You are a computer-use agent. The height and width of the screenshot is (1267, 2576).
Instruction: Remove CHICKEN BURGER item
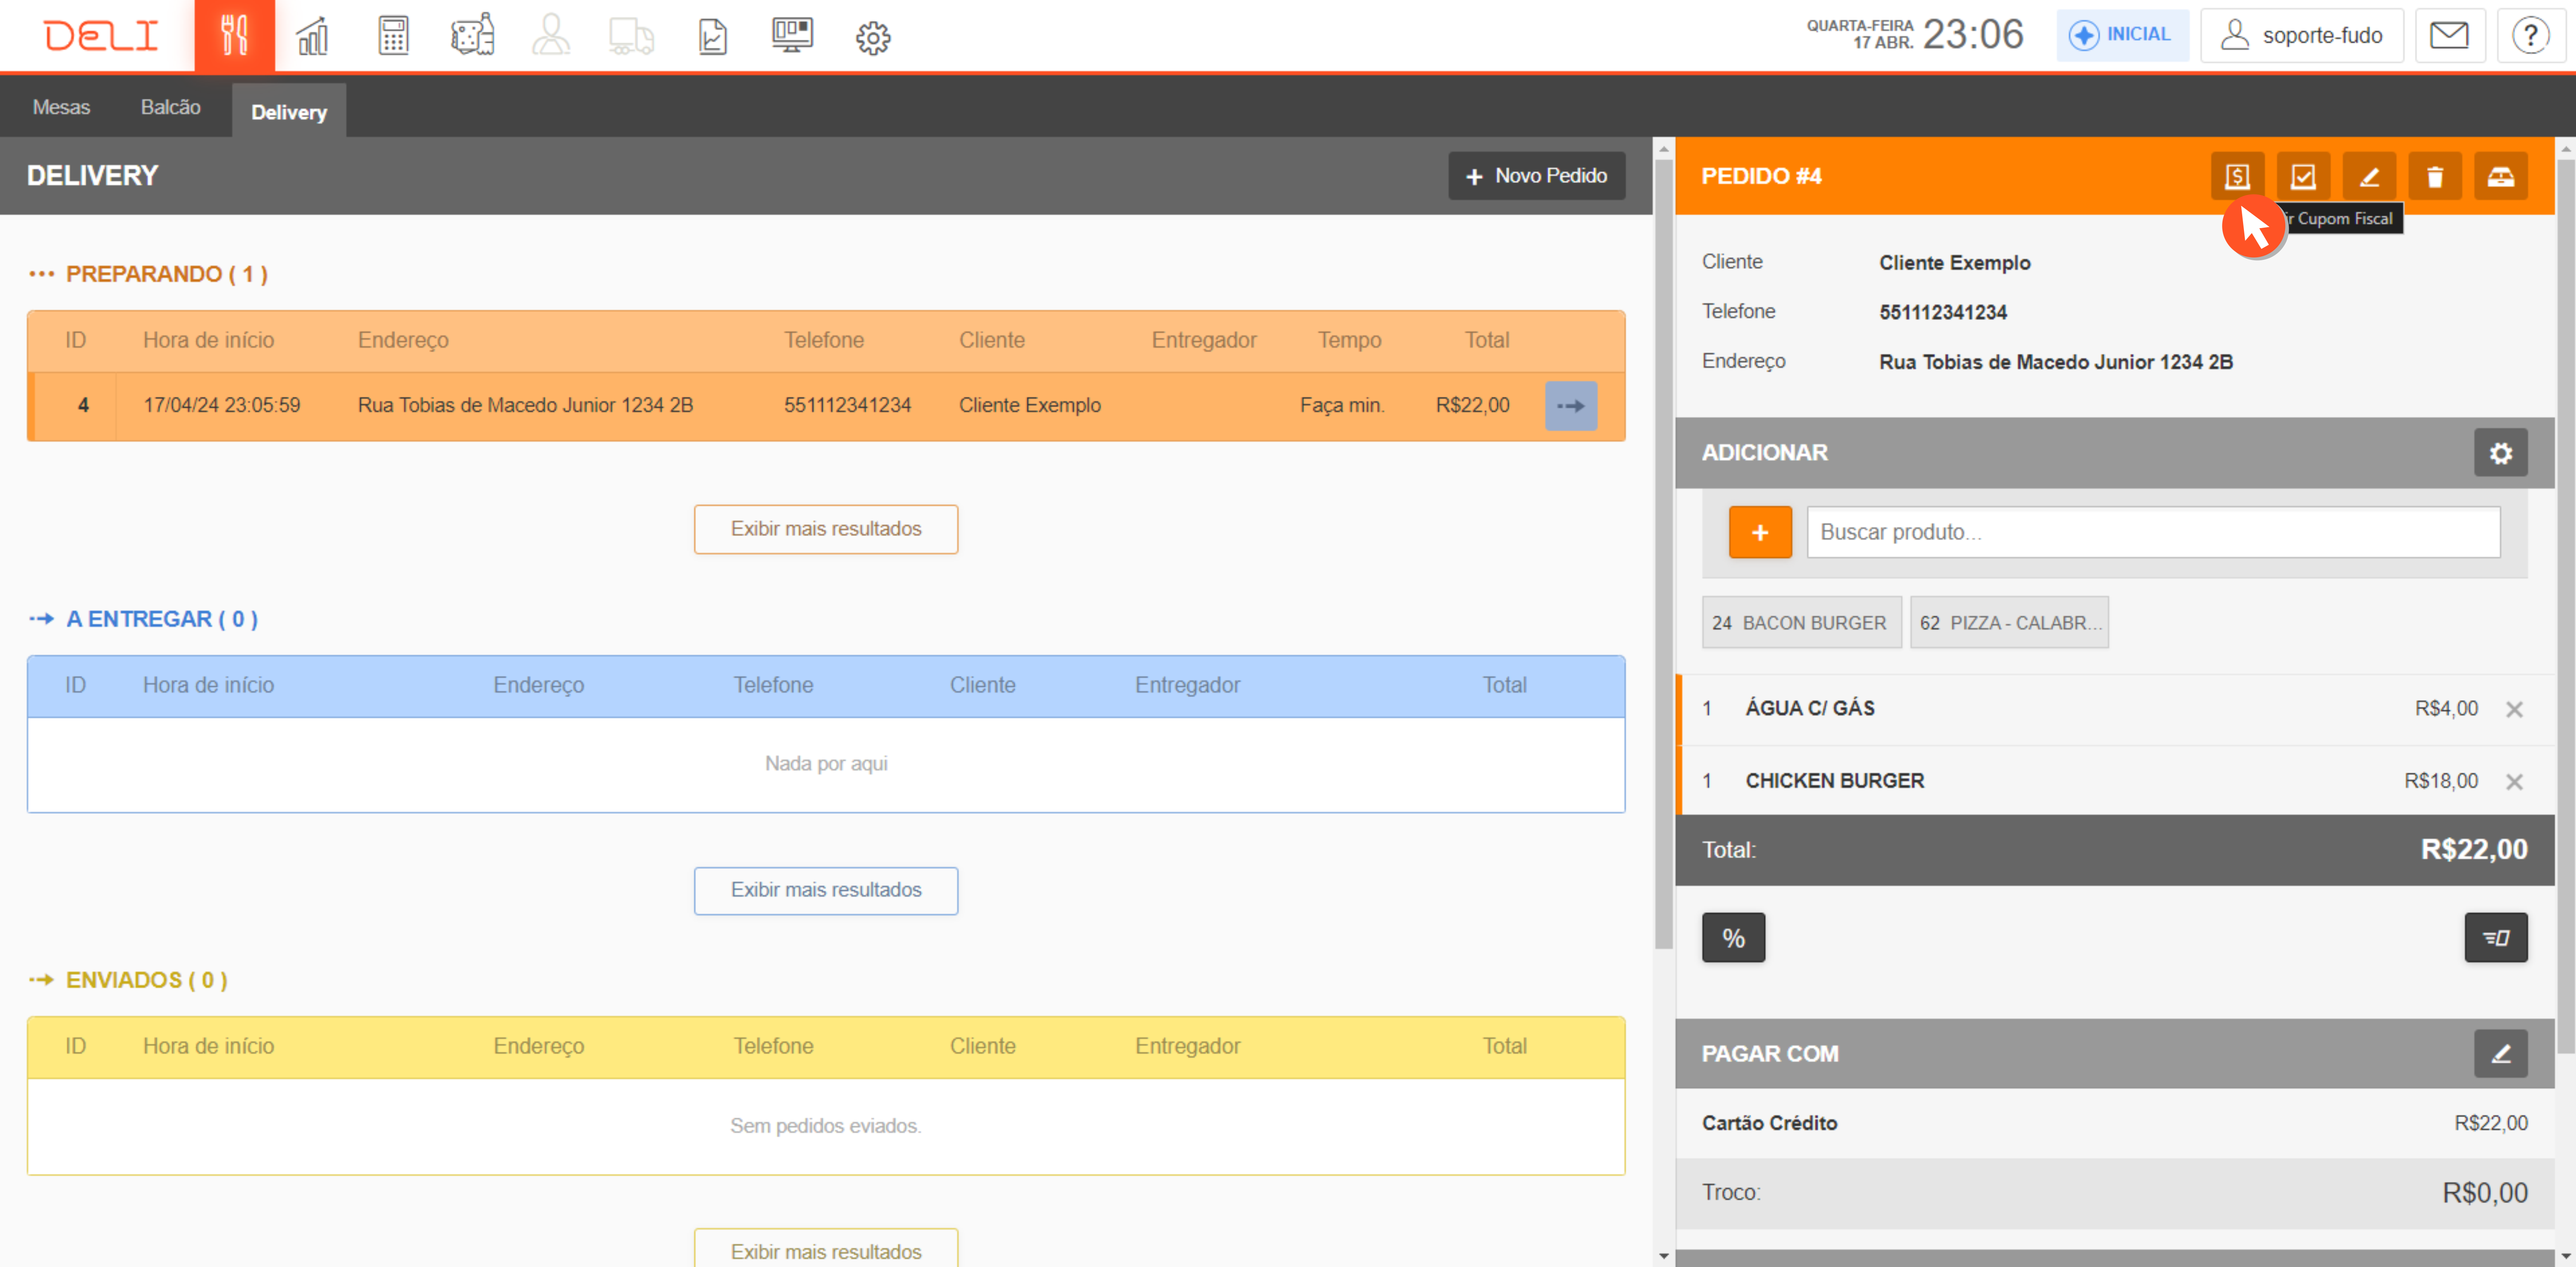point(2514,782)
